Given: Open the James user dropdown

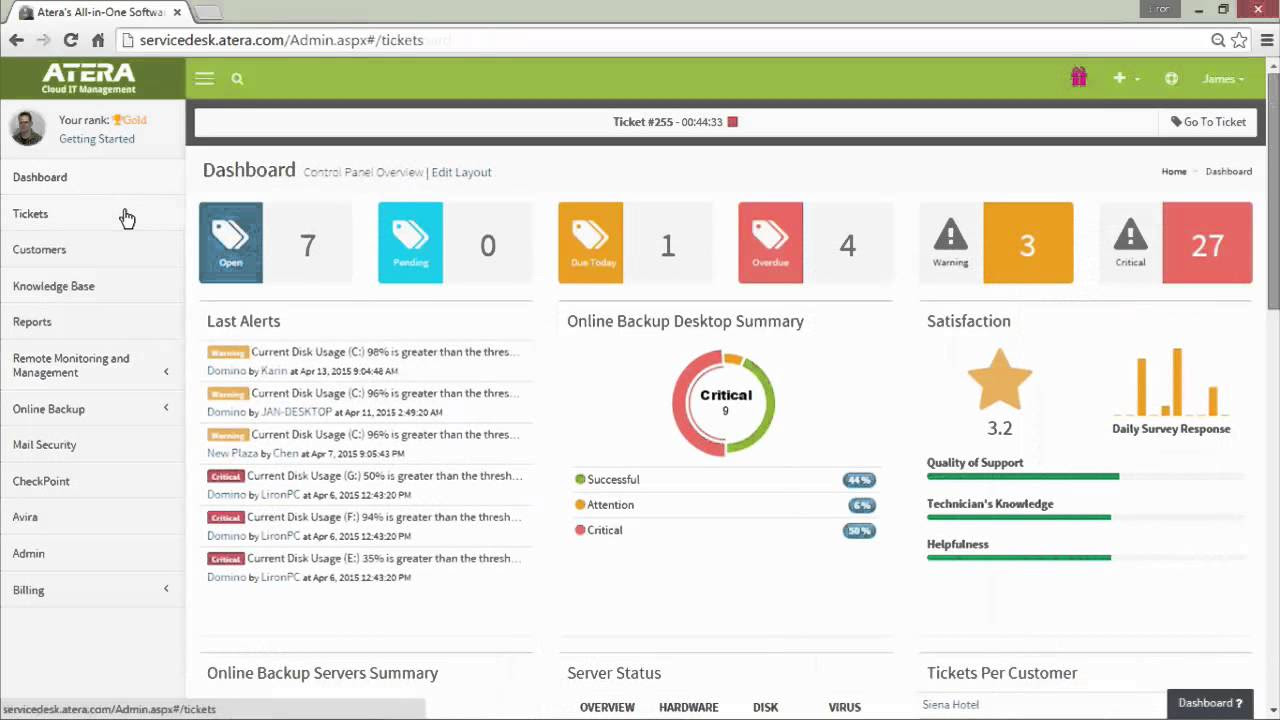Looking at the screenshot, I should [1223, 79].
